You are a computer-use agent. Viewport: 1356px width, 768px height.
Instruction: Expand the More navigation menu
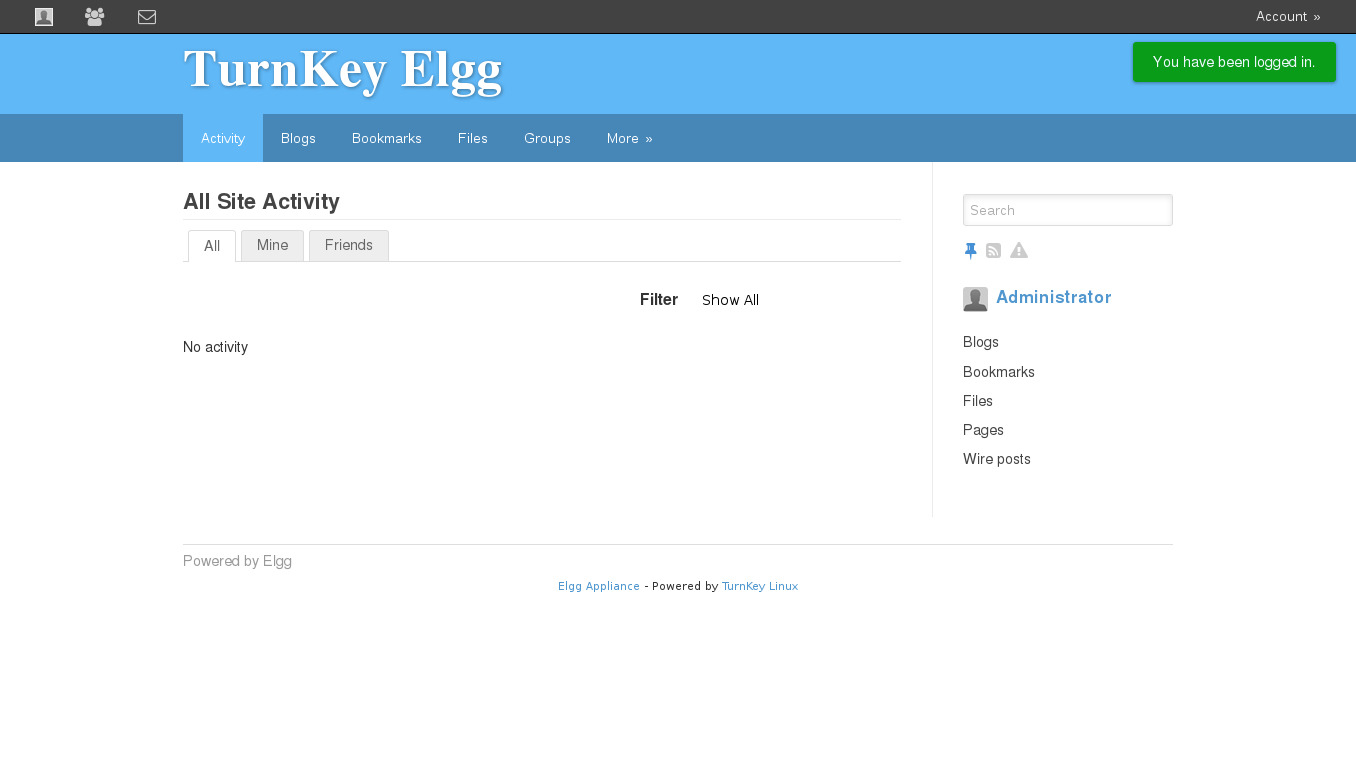click(x=629, y=139)
